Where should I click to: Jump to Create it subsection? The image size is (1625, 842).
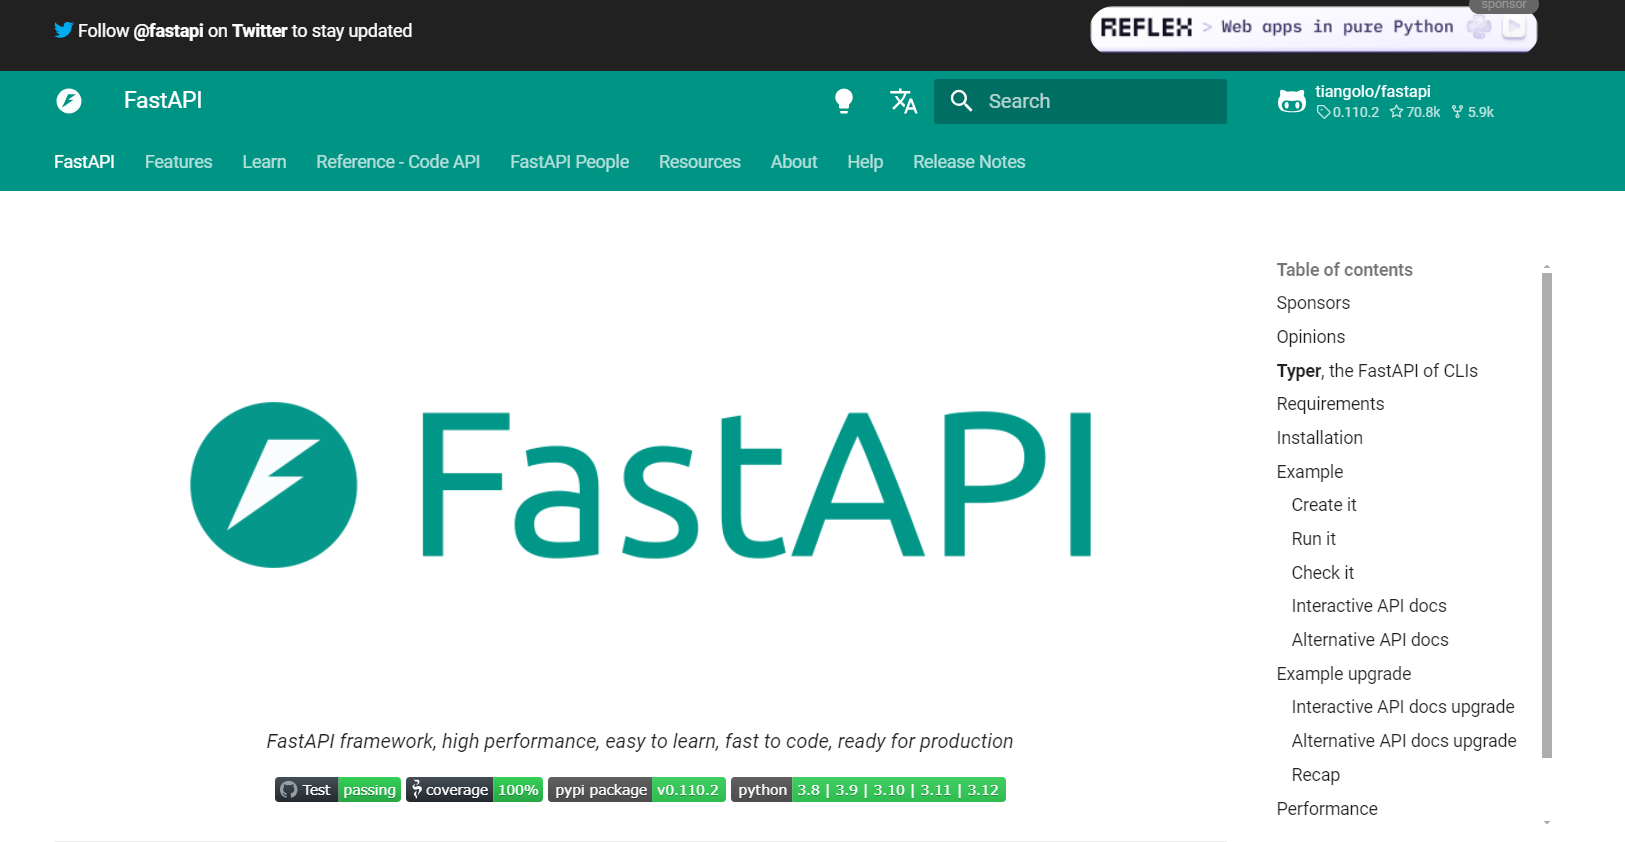pyautogui.click(x=1324, y=505)
